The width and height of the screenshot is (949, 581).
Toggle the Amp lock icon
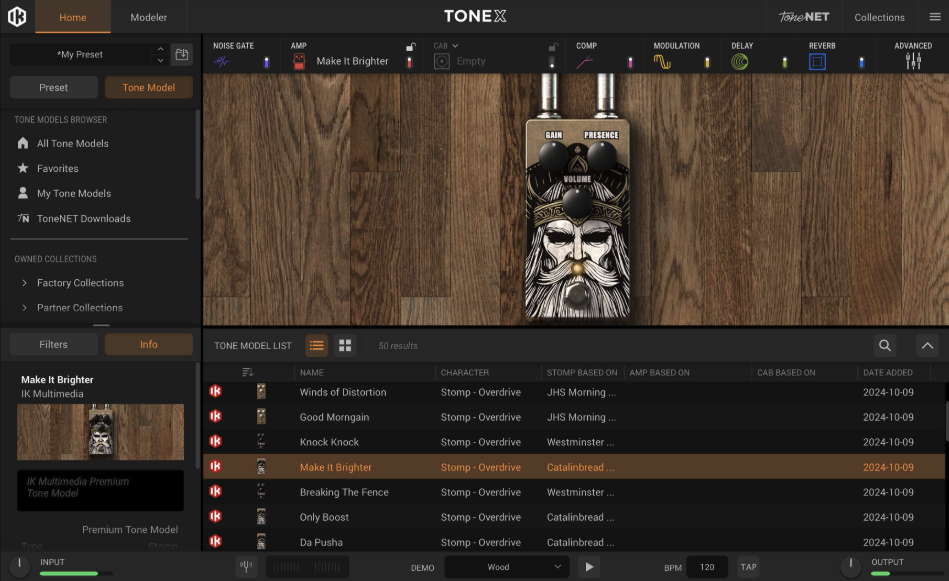[410, 47]
